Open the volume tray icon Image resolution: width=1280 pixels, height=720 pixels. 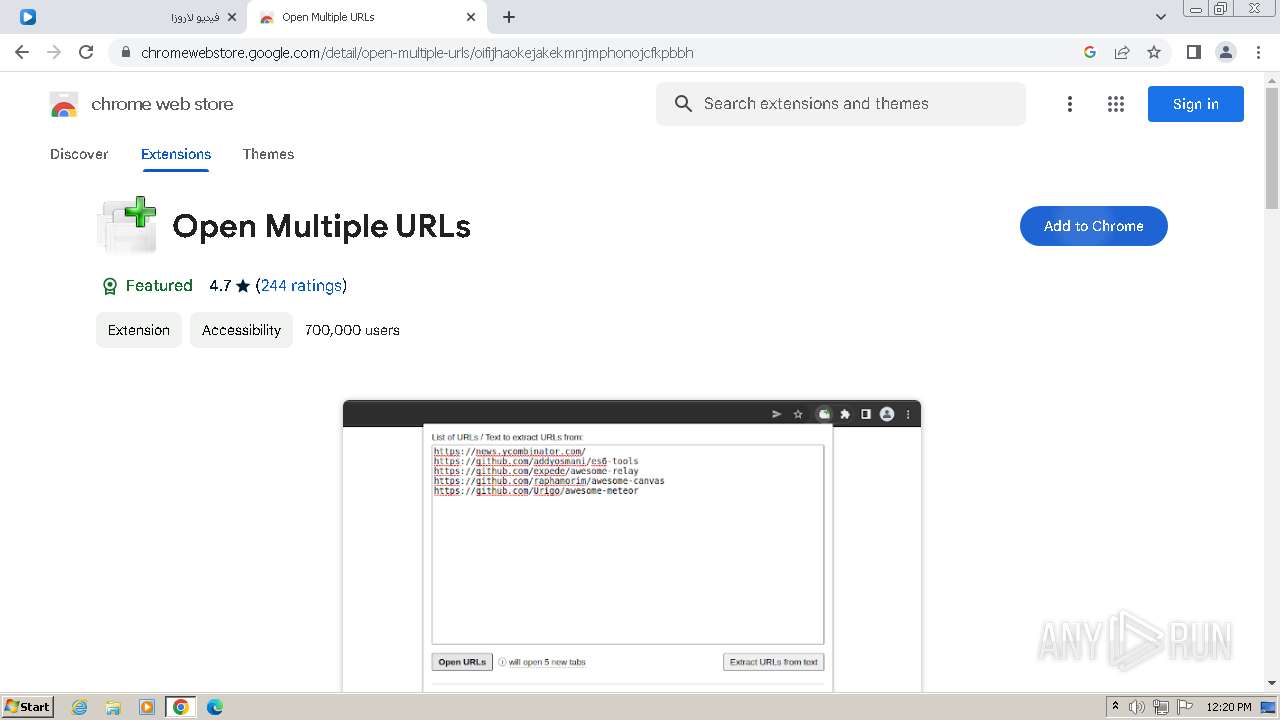click(x=1137, y=707)
